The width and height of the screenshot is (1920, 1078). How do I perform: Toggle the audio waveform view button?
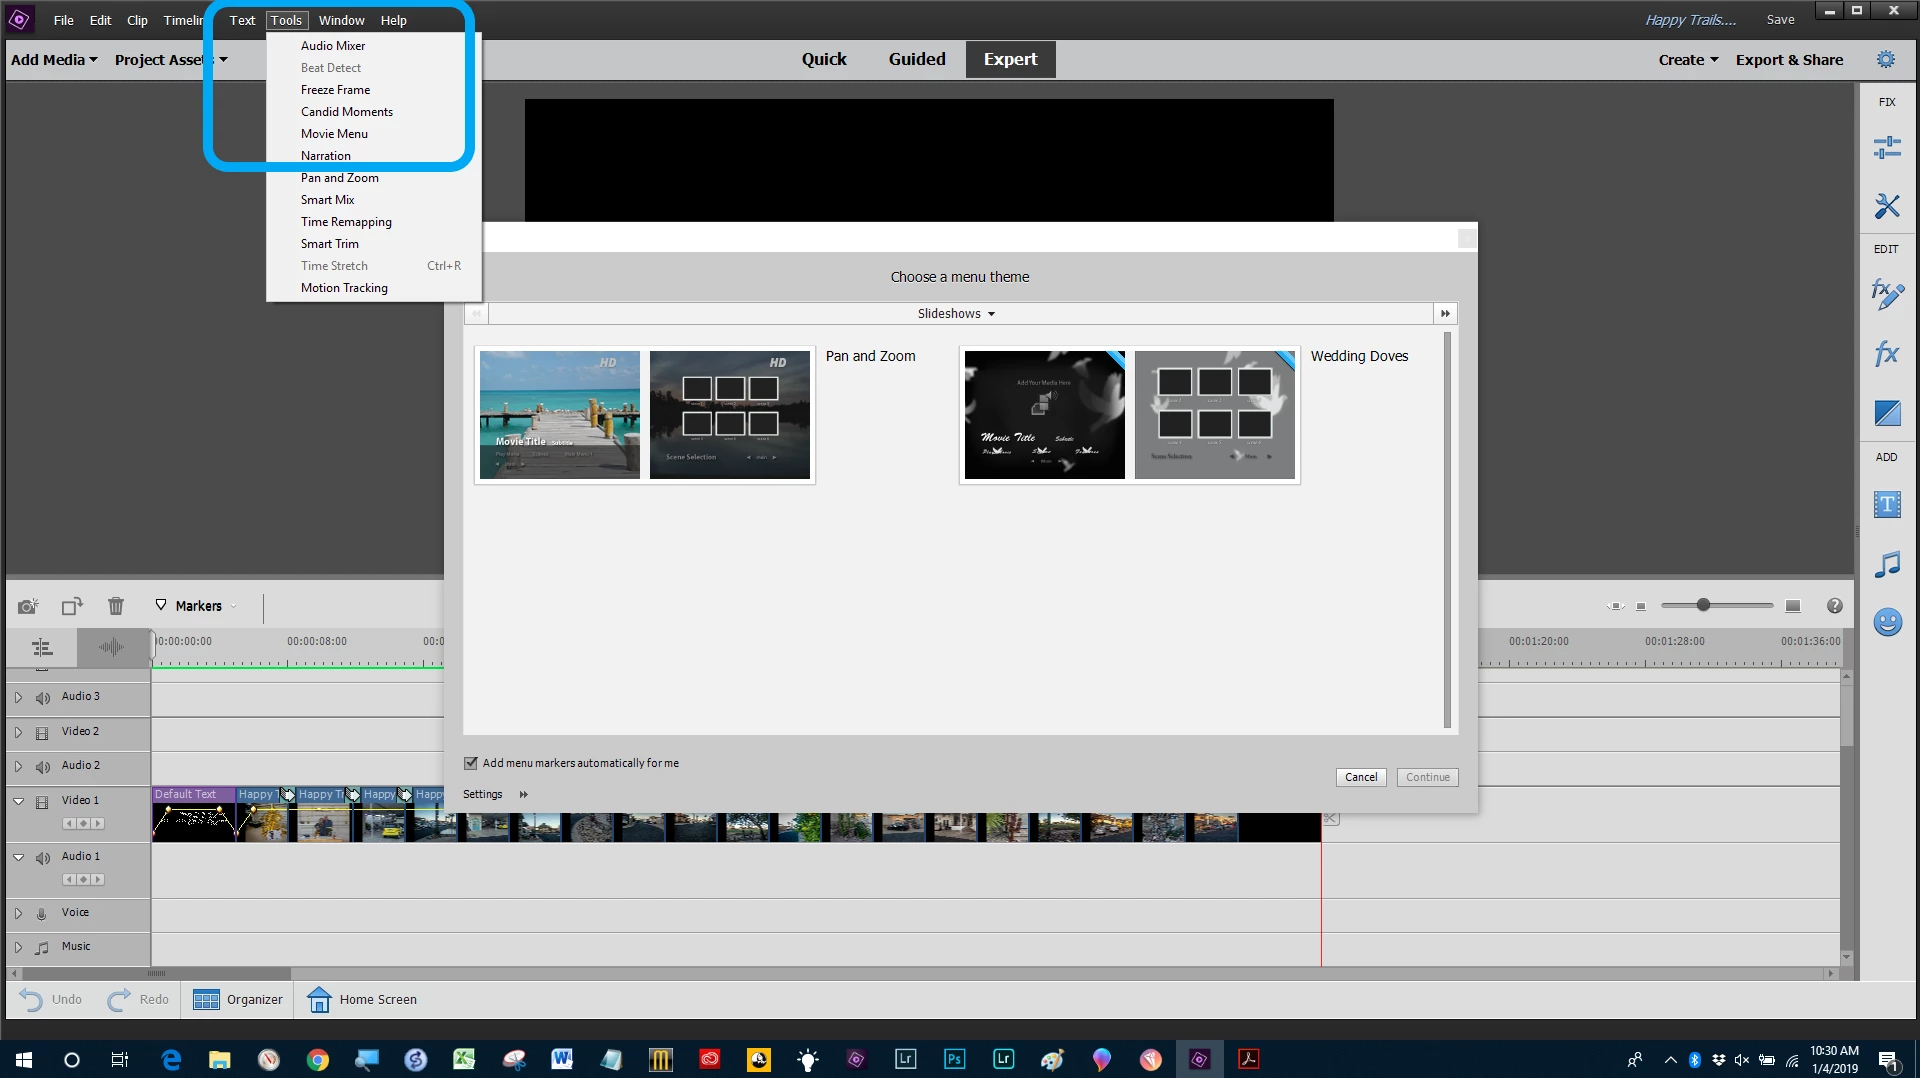point(111,648)
